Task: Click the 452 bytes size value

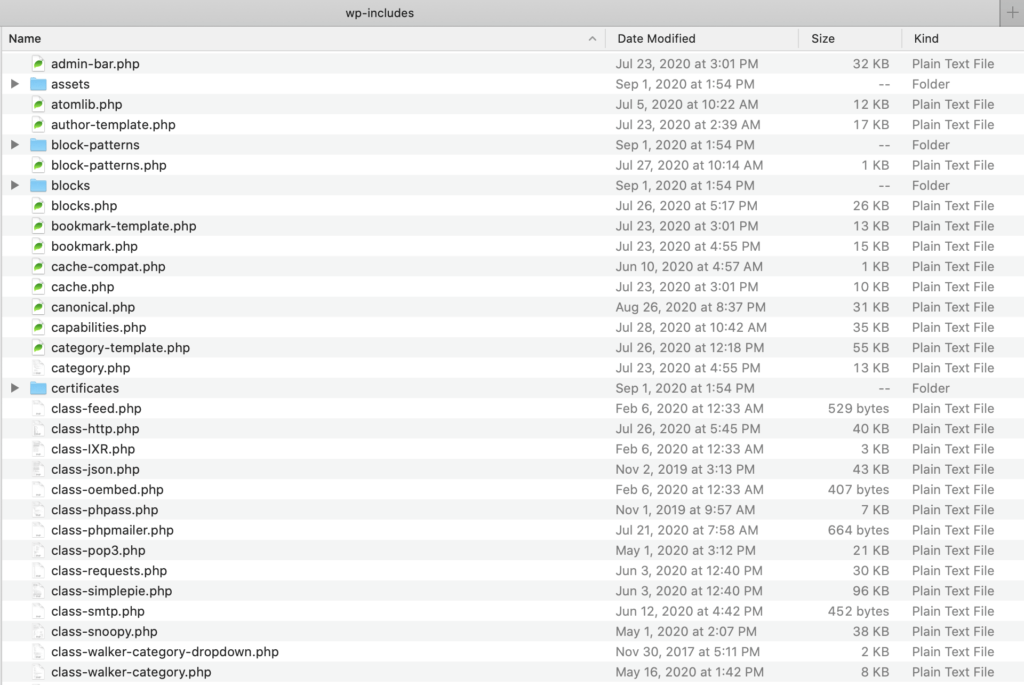Action: pos(858,611)
